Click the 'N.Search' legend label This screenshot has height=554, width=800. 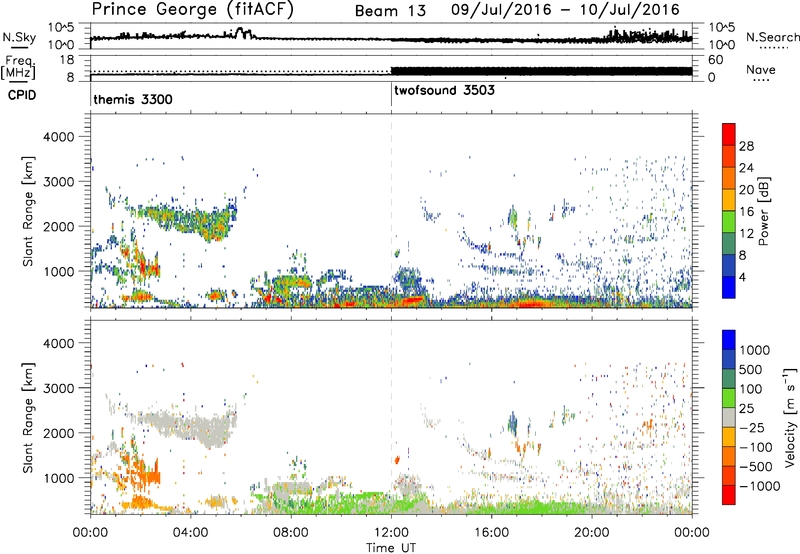773,37
